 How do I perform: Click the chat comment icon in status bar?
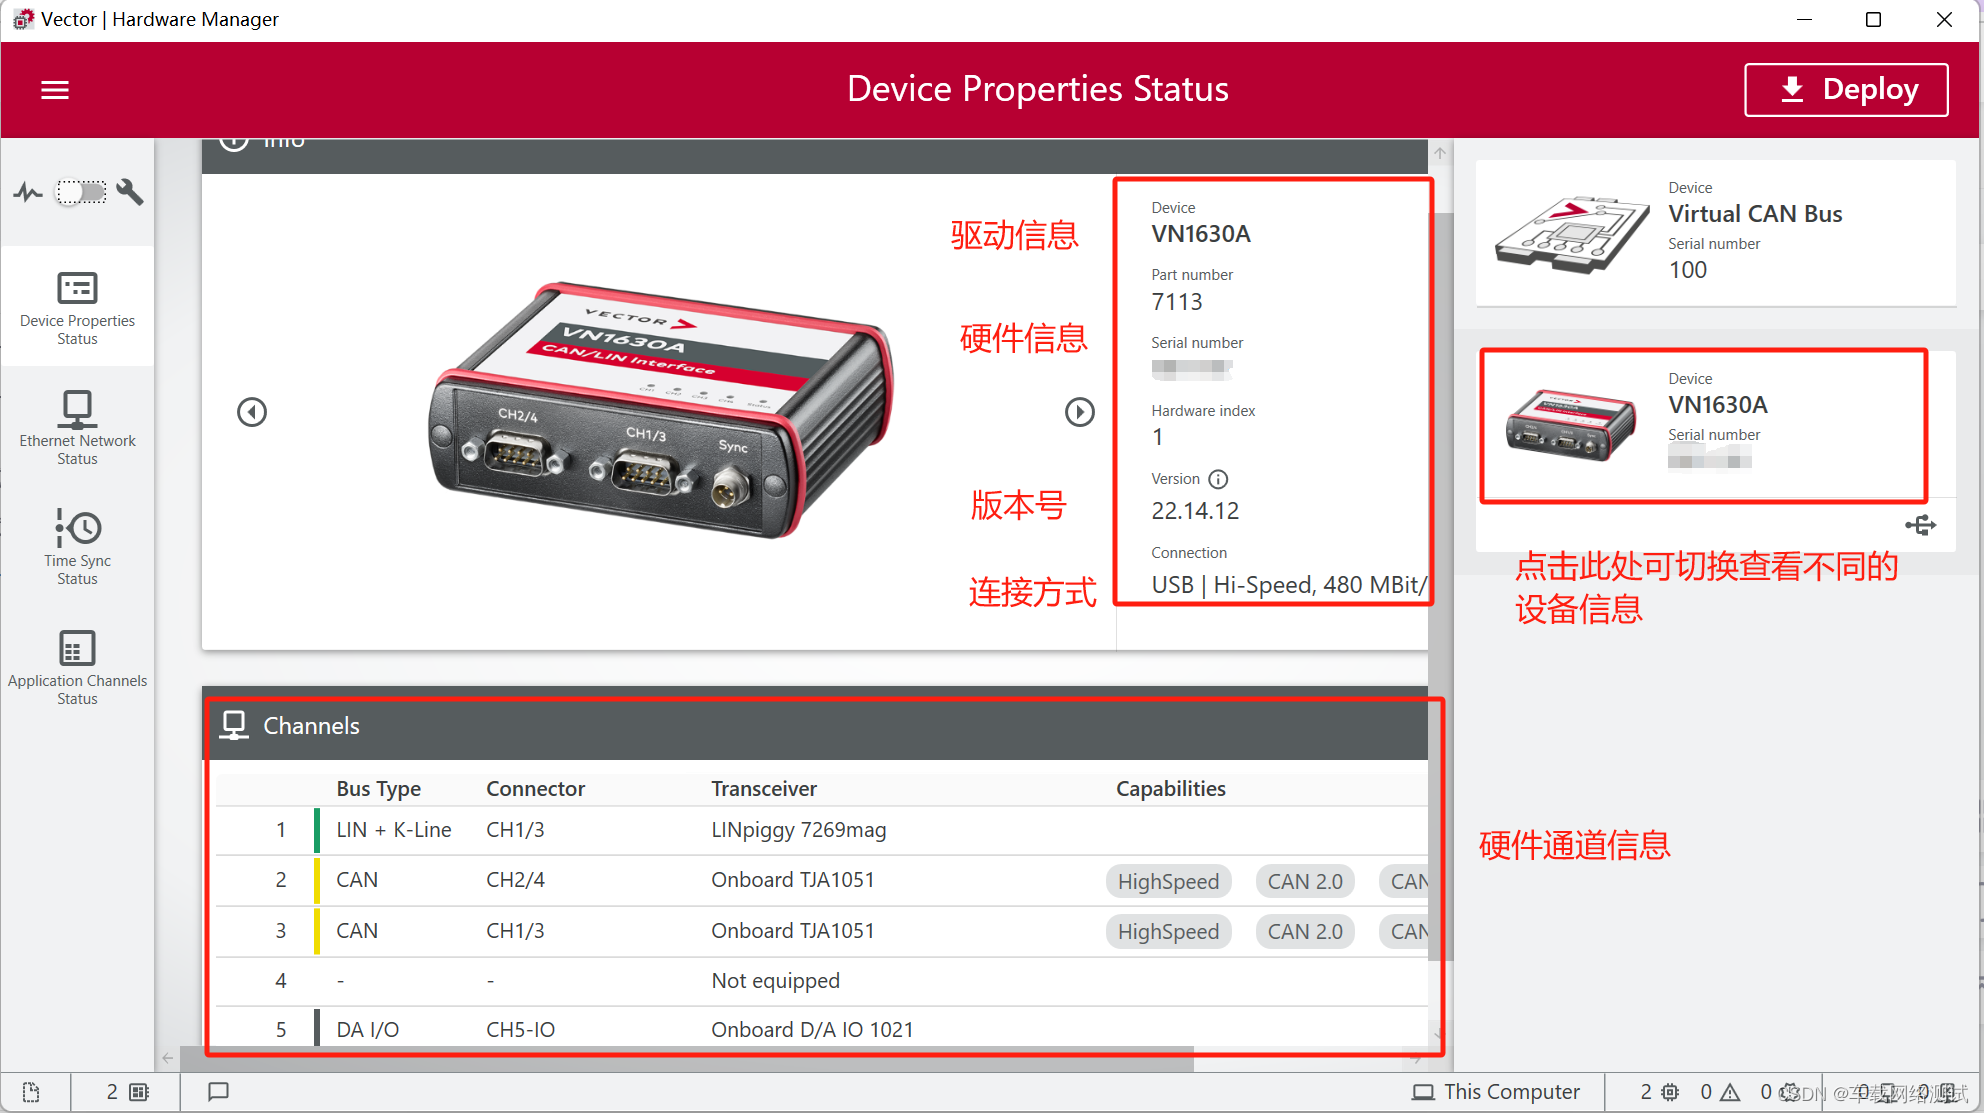click(x=218, y=1091)
